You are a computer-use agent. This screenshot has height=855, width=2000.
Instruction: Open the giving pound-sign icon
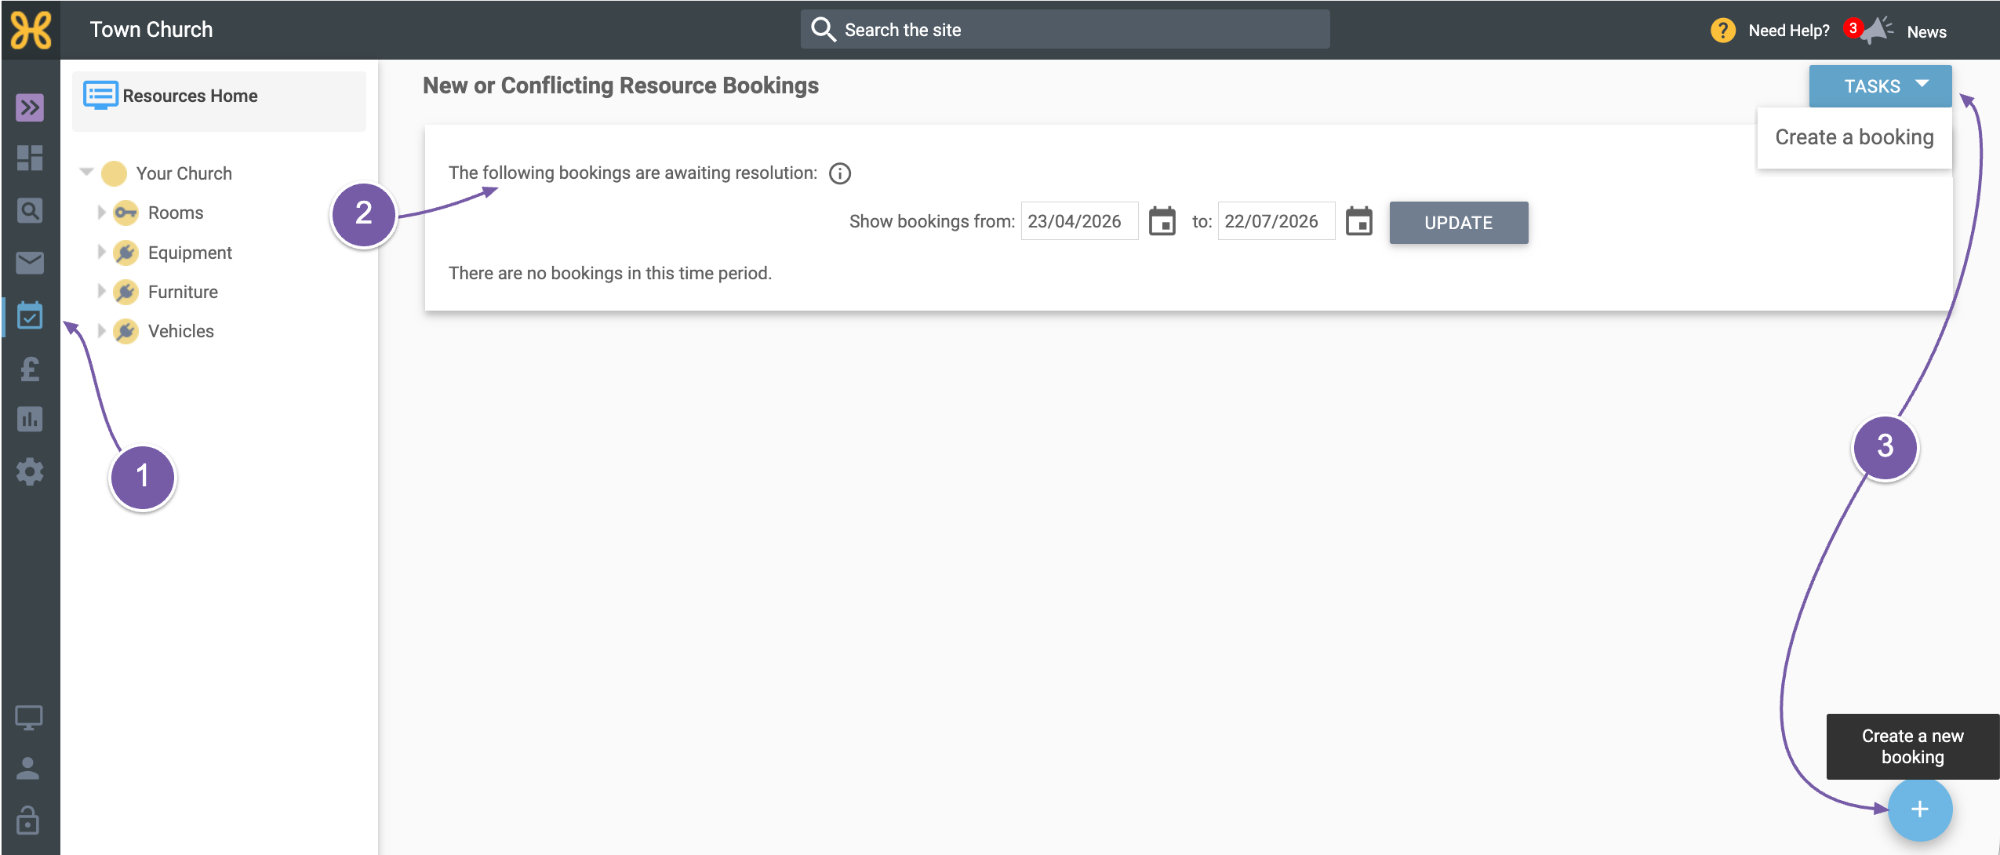(30, 369)
